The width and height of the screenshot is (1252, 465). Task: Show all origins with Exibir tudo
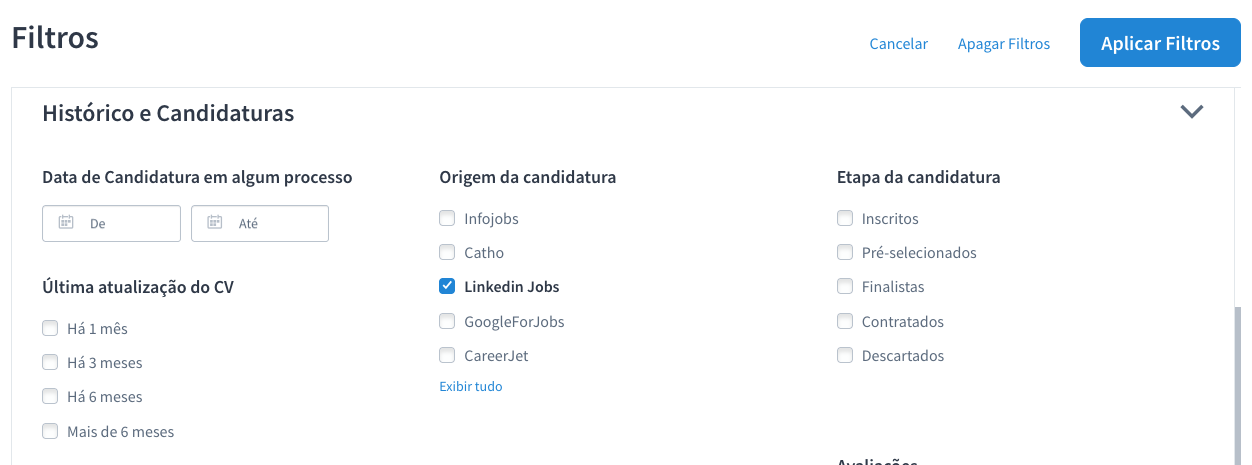click(x=470, y=386)
